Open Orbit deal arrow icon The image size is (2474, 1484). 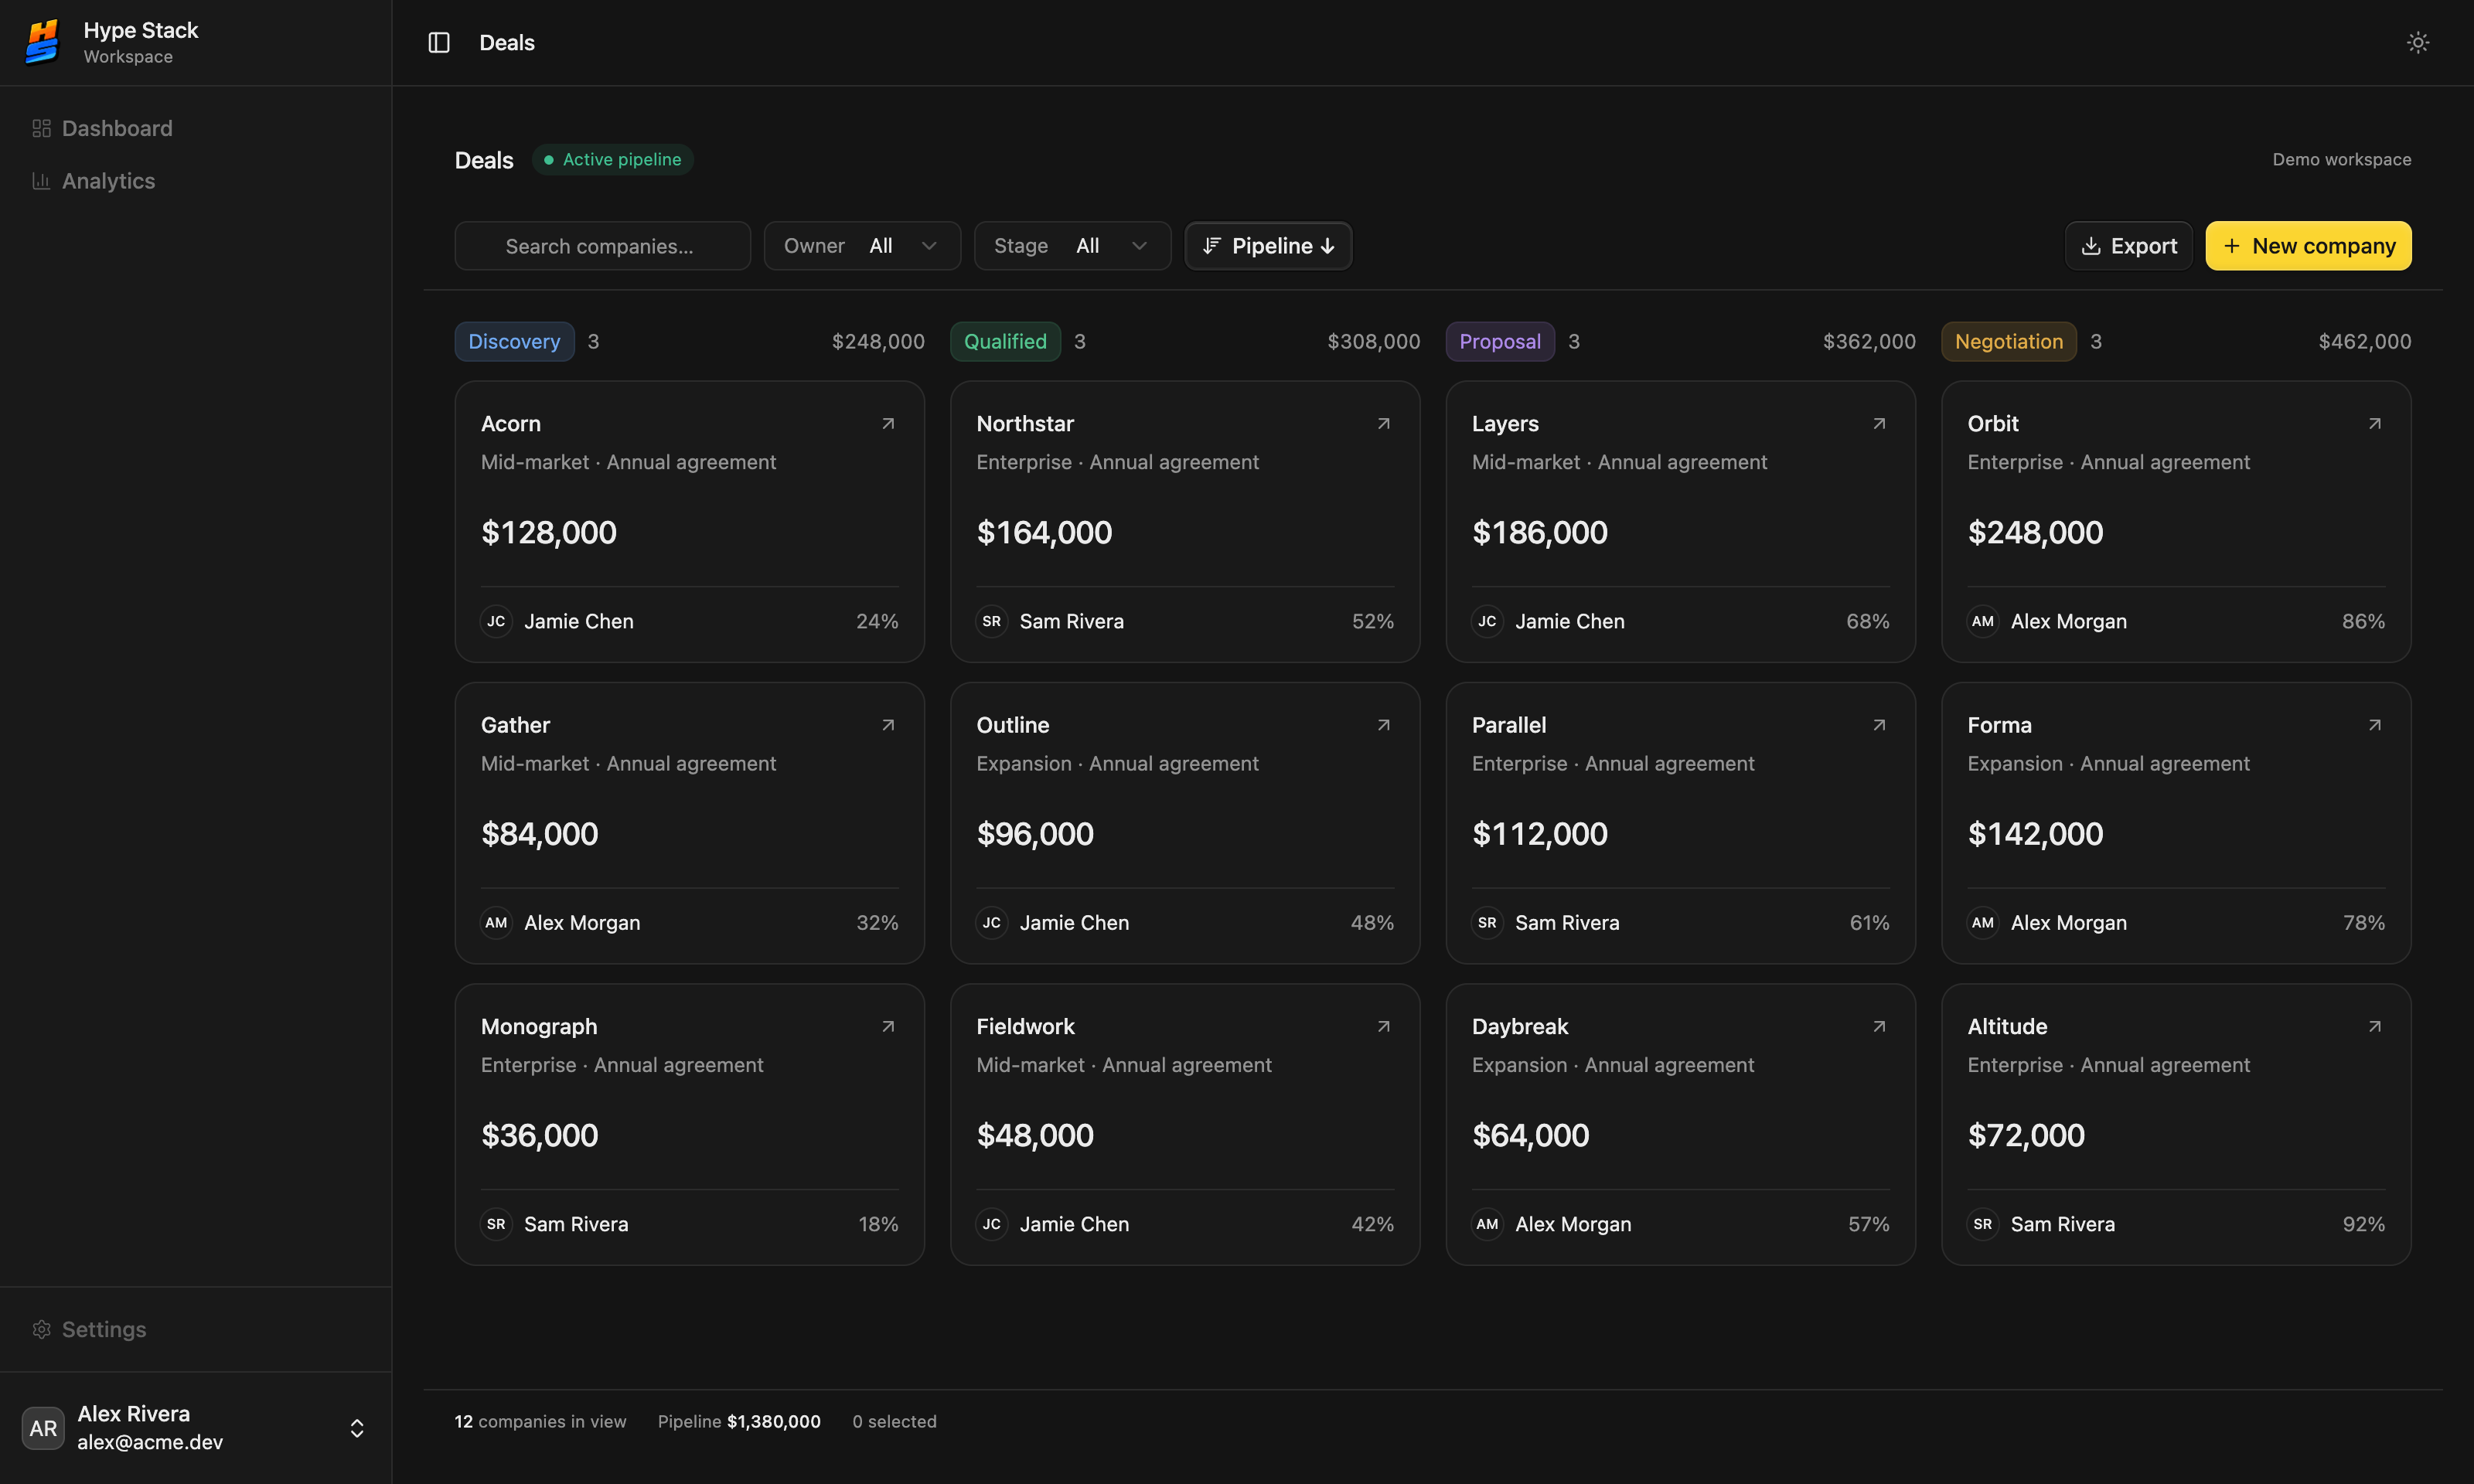click(2375, 424)
